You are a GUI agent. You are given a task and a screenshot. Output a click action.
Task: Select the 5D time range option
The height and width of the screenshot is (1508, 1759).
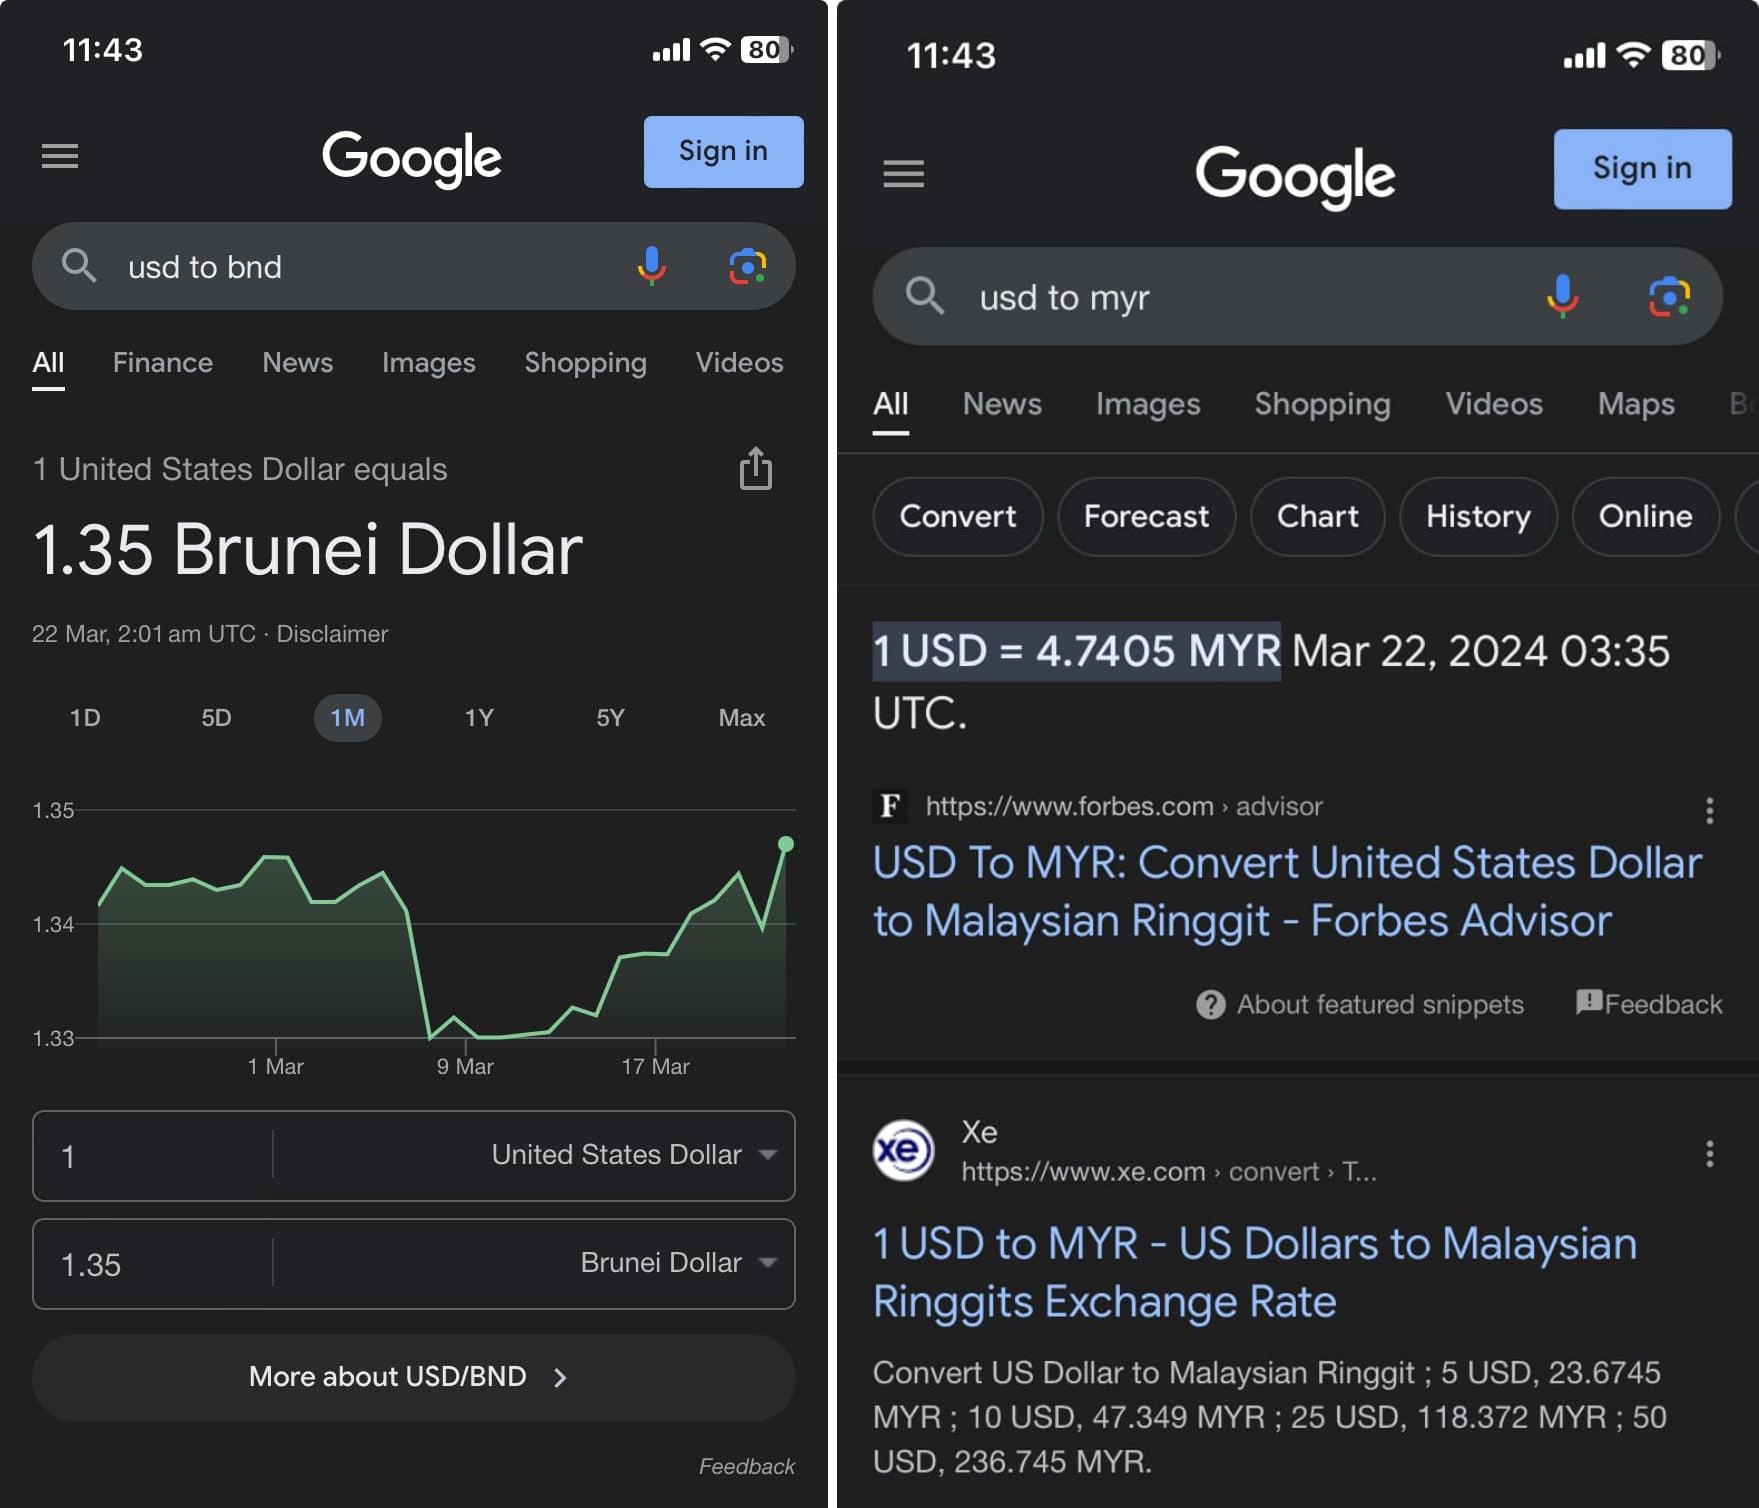coord(216,717)
